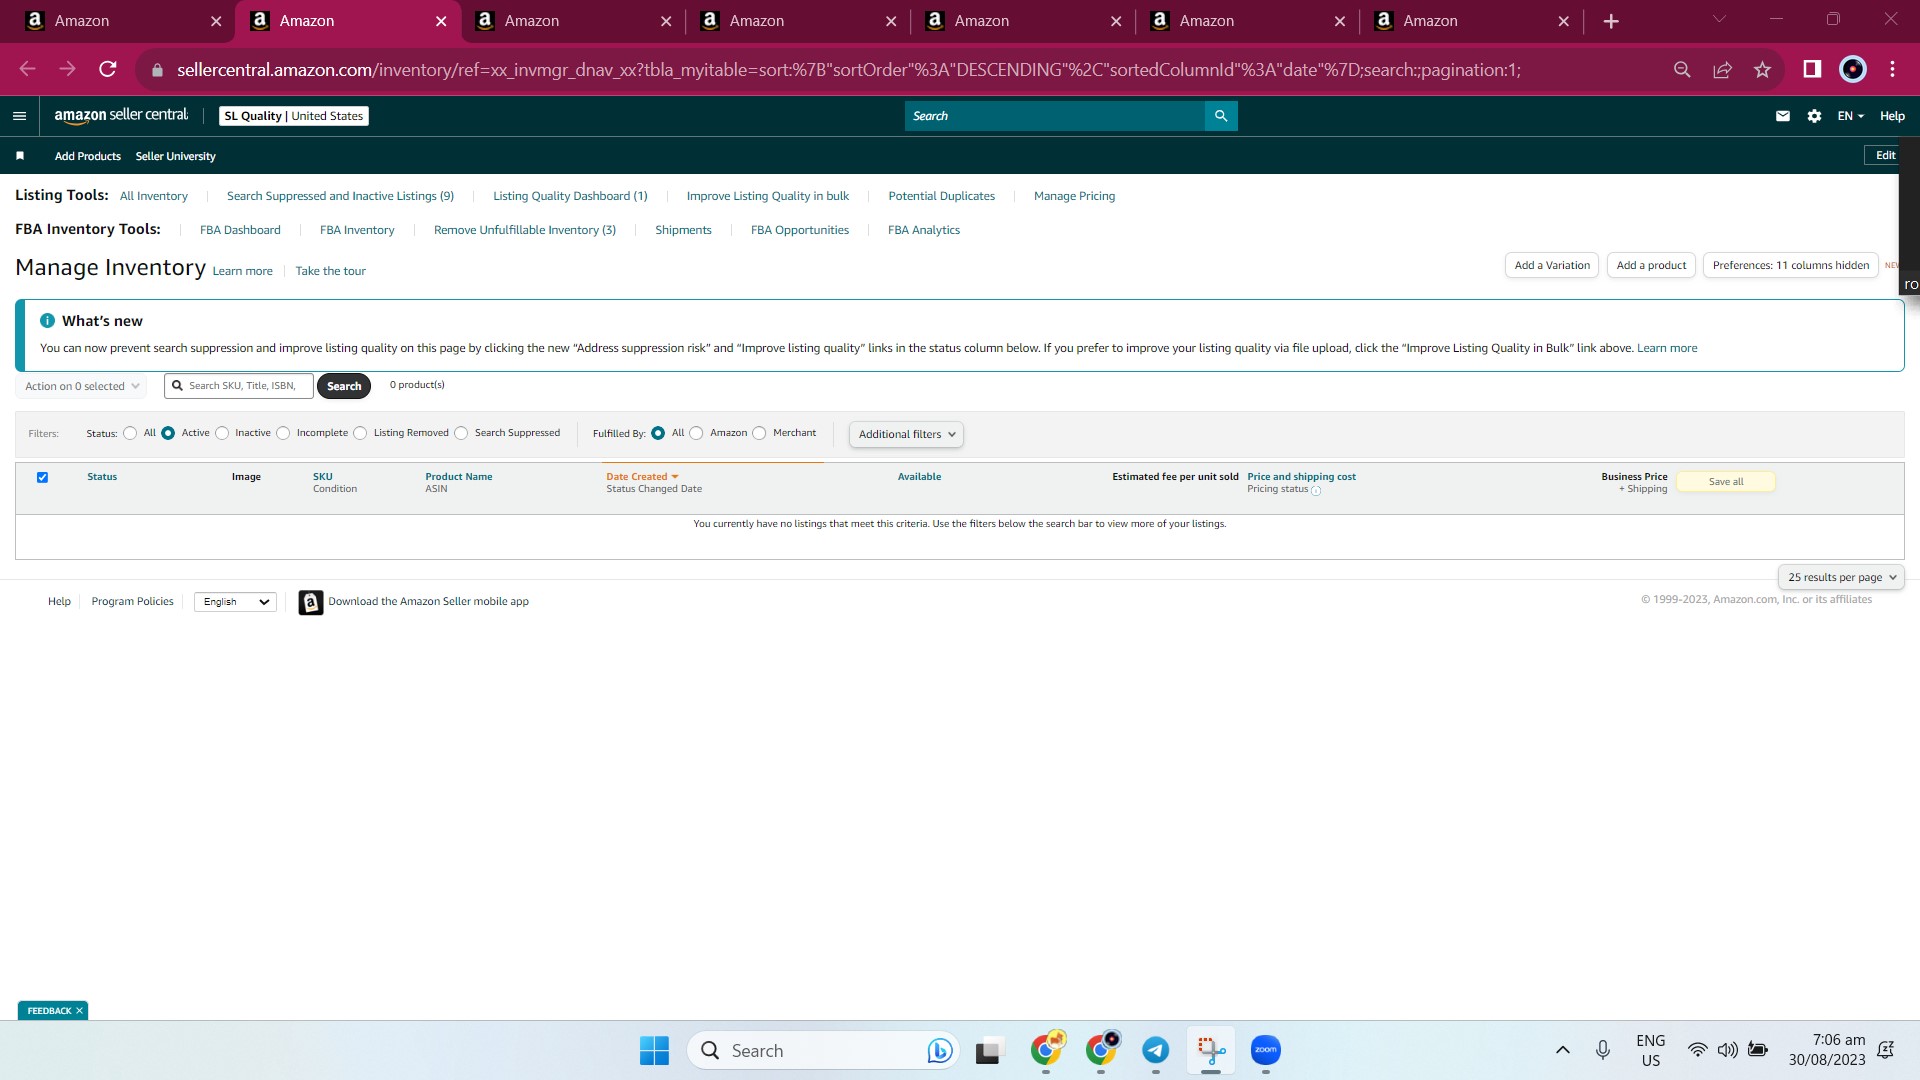Open the FBA Inventory tool link
The height and width of the screenshot is (1080, 1920).
point(357,231)
